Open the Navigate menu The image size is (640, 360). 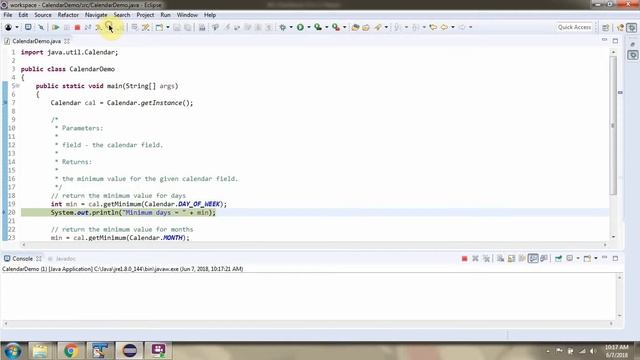click(x=96, y=15)
